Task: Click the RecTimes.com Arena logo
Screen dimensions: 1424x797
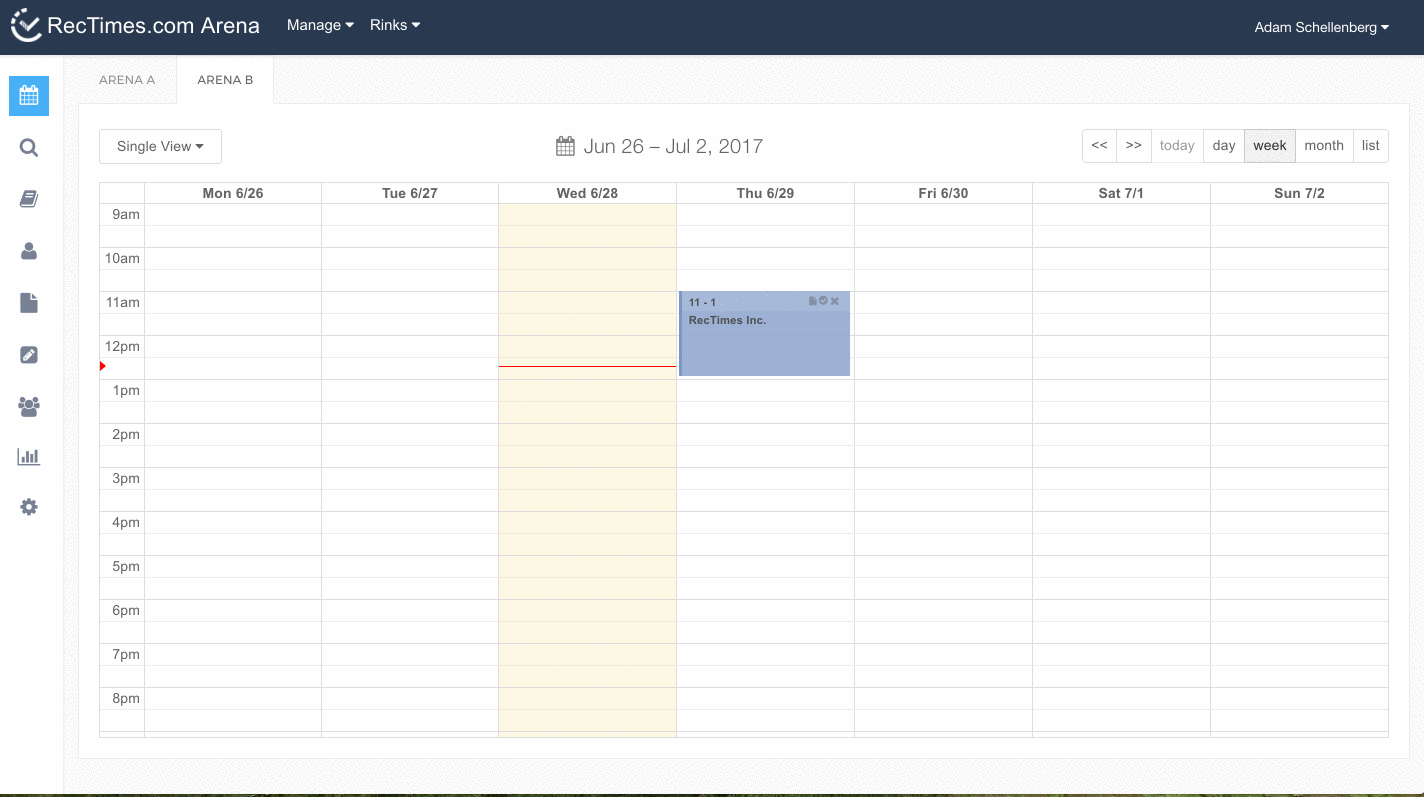Action: pyautogui.click(x=135, y=26)
